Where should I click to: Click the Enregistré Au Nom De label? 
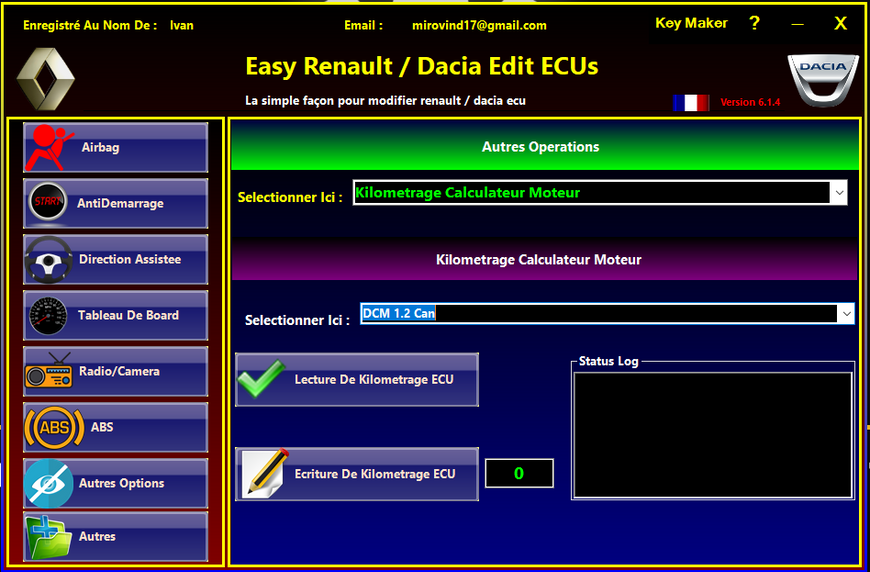click(x=90, y=26)
